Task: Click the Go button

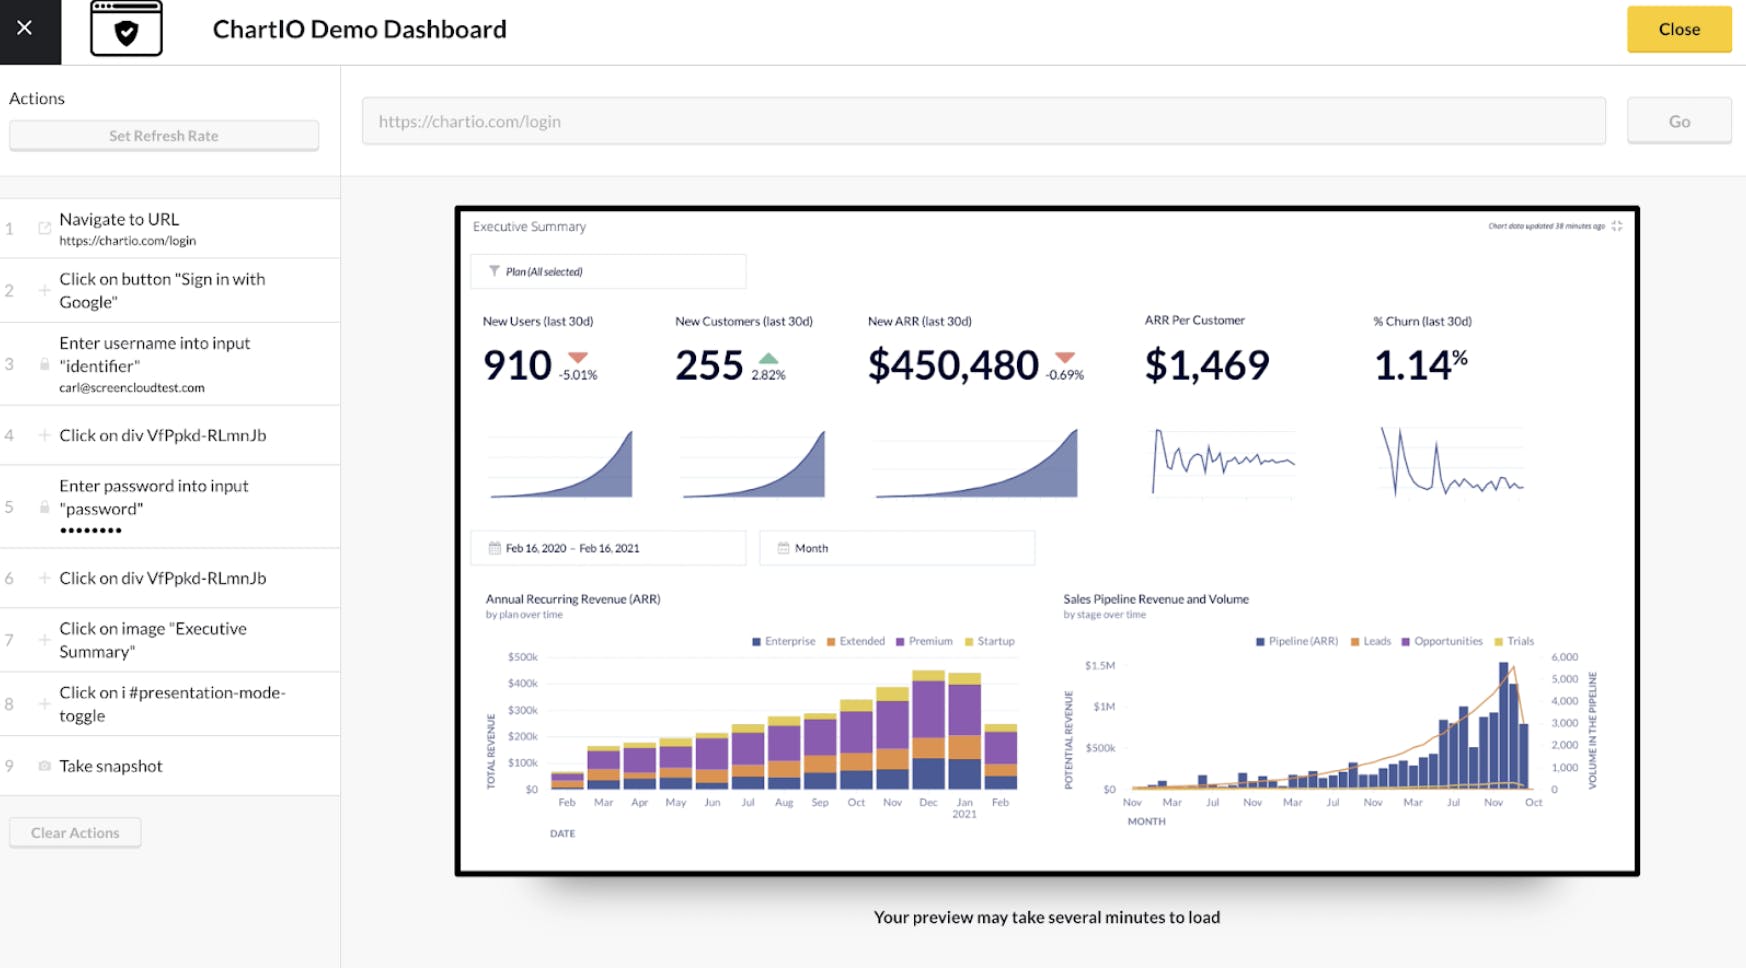Action: pyautogui.click(x=1679, y=121)
